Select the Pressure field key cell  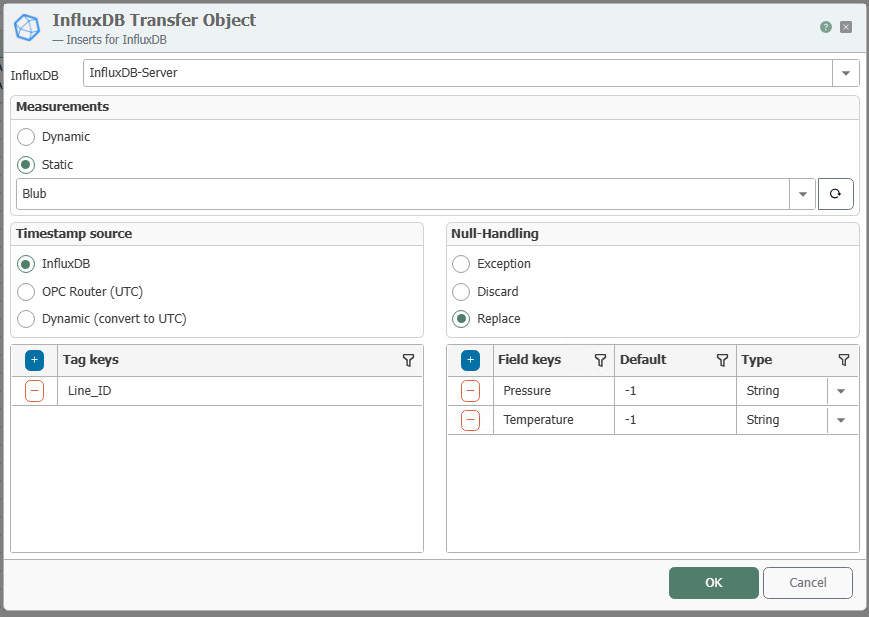click(553, 391)
